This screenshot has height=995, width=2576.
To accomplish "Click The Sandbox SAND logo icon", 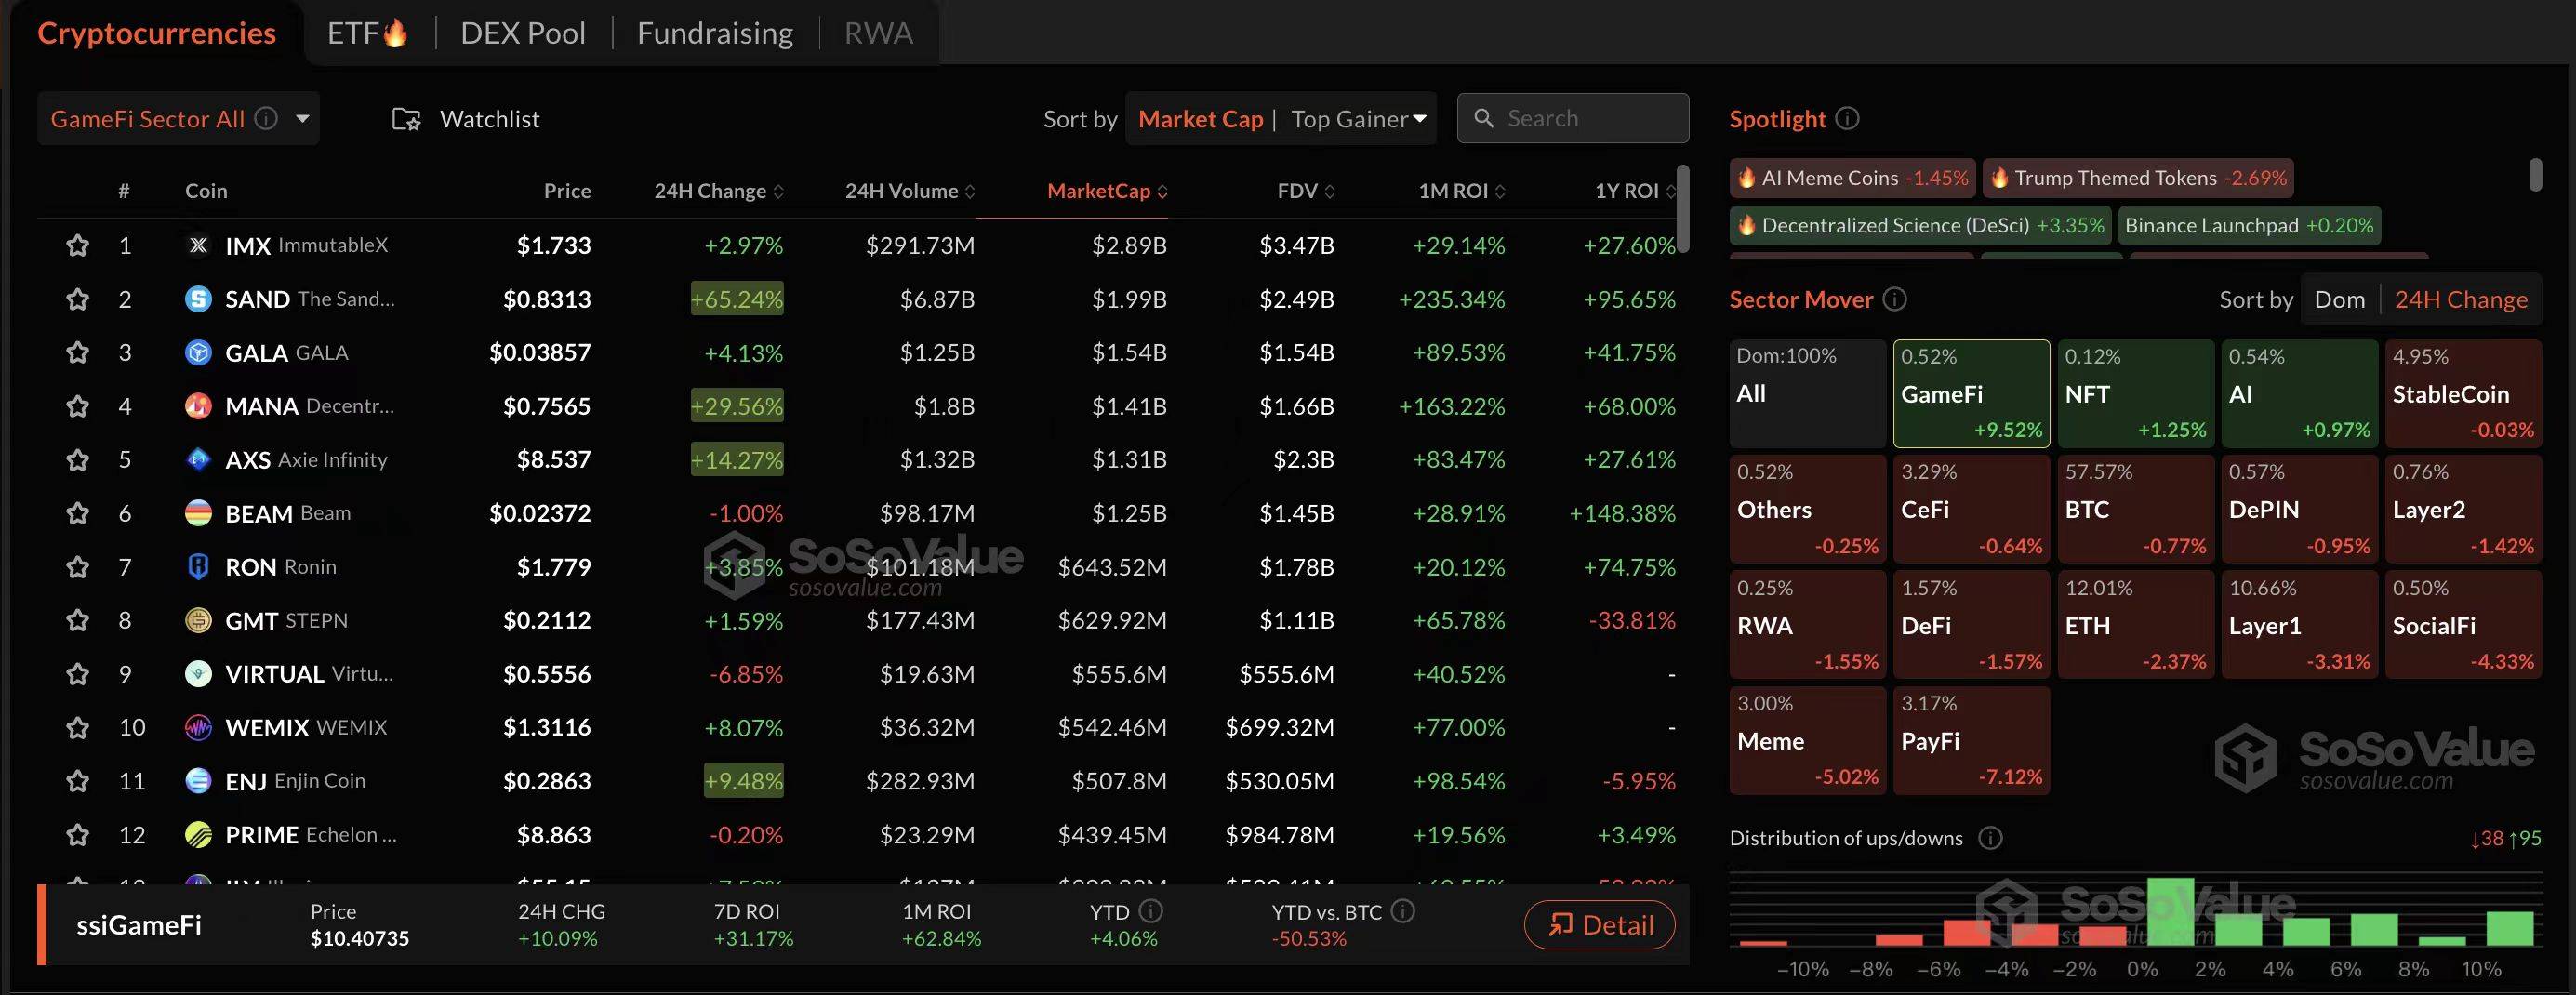I will (198, 299).
